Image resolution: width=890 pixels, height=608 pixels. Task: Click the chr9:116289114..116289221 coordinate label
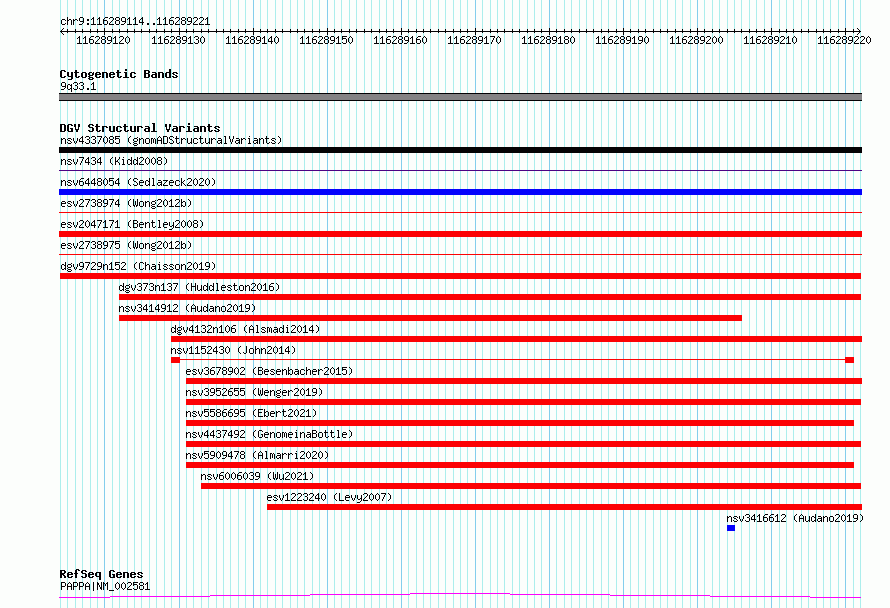135,22
